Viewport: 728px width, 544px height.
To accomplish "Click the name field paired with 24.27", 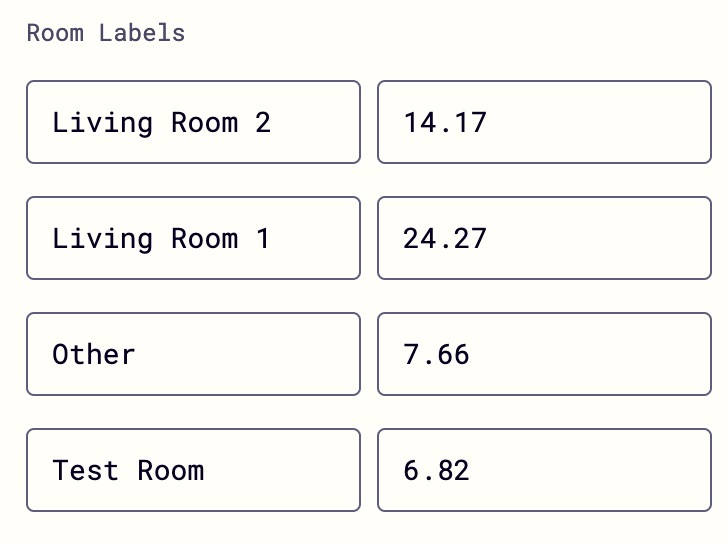I will click(x=193, y=238).
